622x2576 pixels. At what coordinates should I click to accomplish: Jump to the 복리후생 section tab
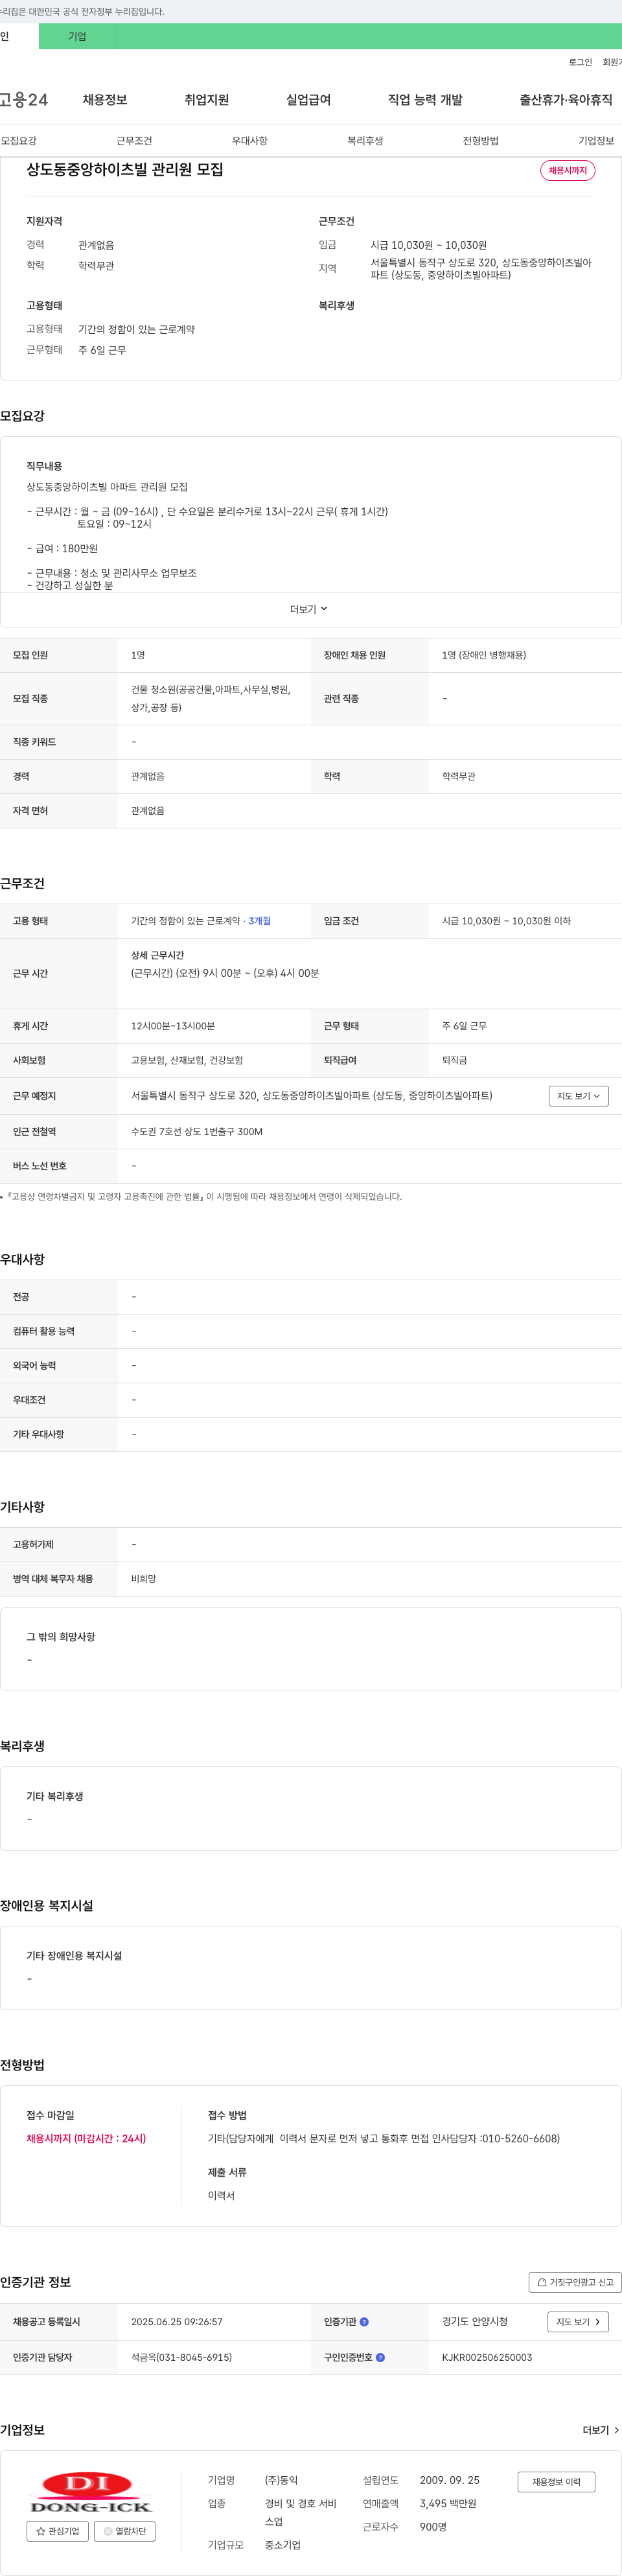click(365, 141)
